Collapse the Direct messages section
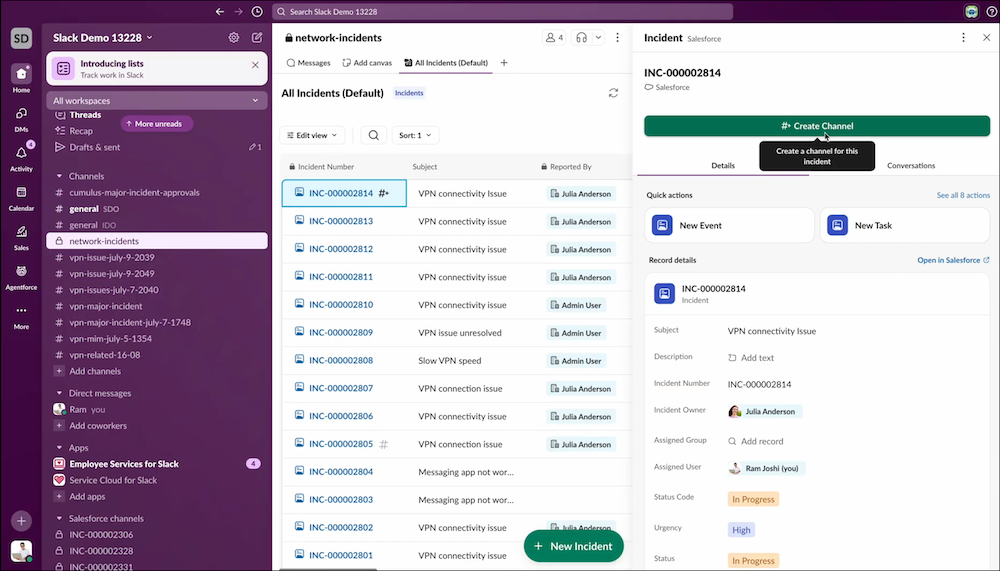 [x=59, y=393]
